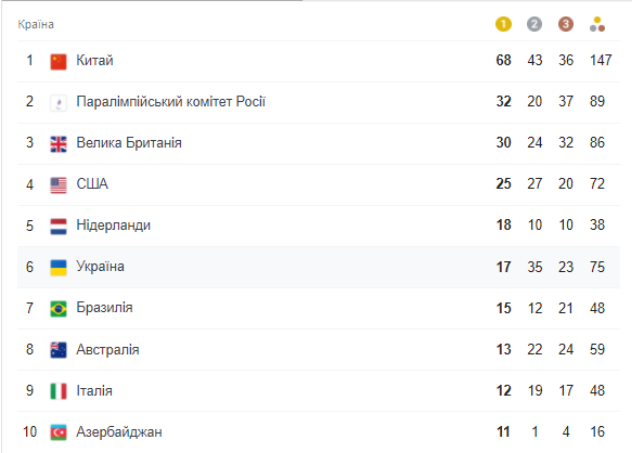Click the Netherlands flag icon
Viewport: 632px width, 453px height.
[x=58, y=226]
